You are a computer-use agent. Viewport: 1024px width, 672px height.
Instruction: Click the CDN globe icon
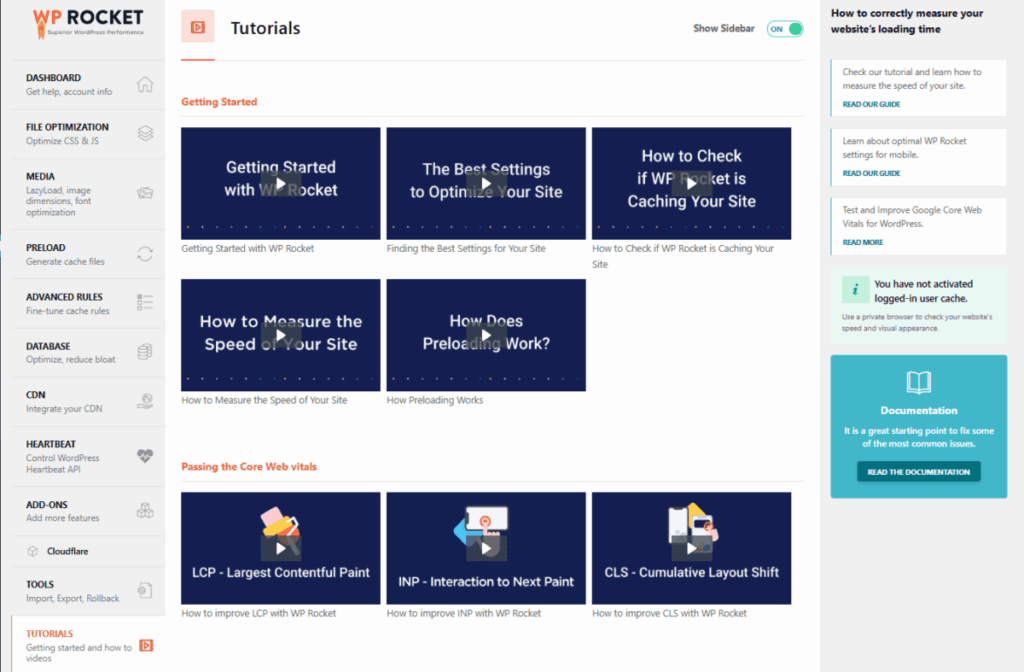click(145, 401)
